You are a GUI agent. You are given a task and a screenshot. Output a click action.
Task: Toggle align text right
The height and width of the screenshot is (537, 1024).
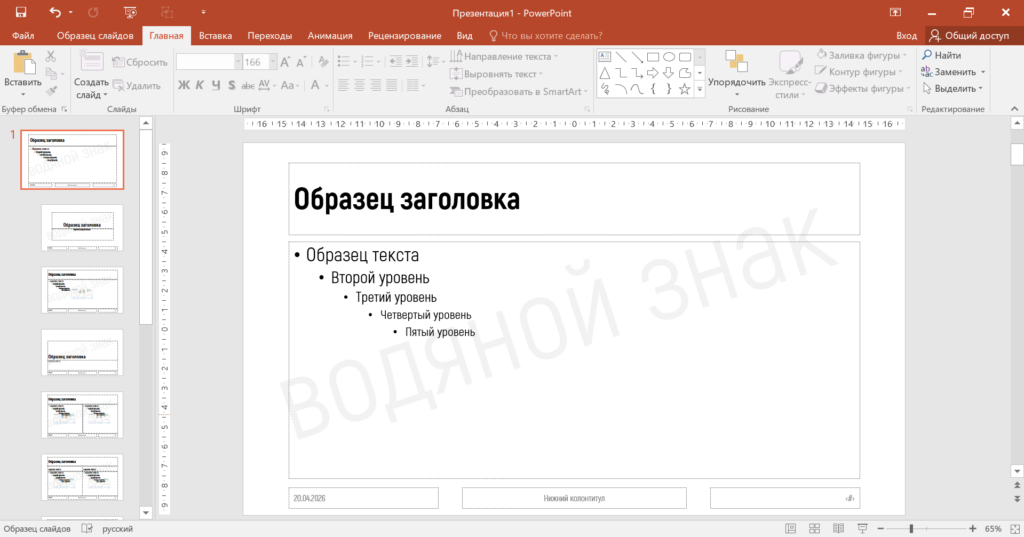pyautogui.click(x=376, y=85)
